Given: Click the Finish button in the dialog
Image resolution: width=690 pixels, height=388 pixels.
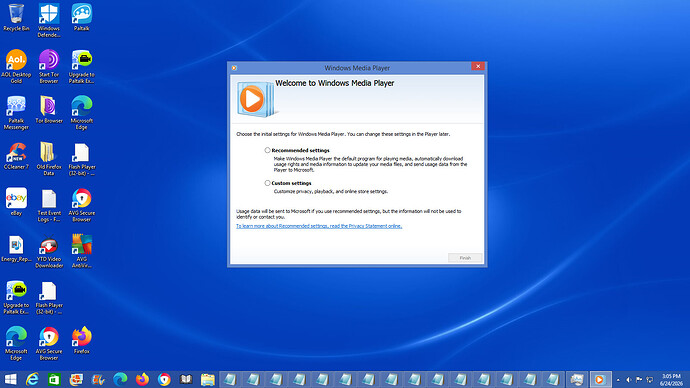Looking at the screenshot, I should click(x=465, y=258).
